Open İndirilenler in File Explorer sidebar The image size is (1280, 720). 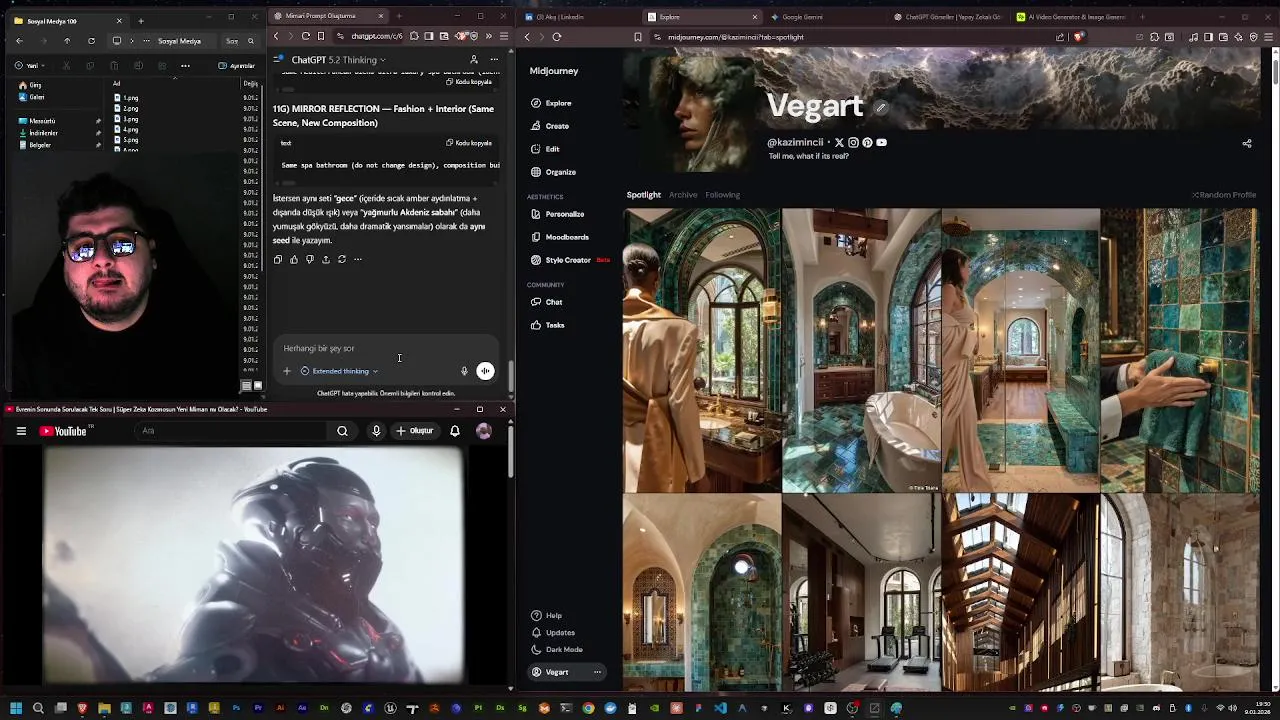37,133
